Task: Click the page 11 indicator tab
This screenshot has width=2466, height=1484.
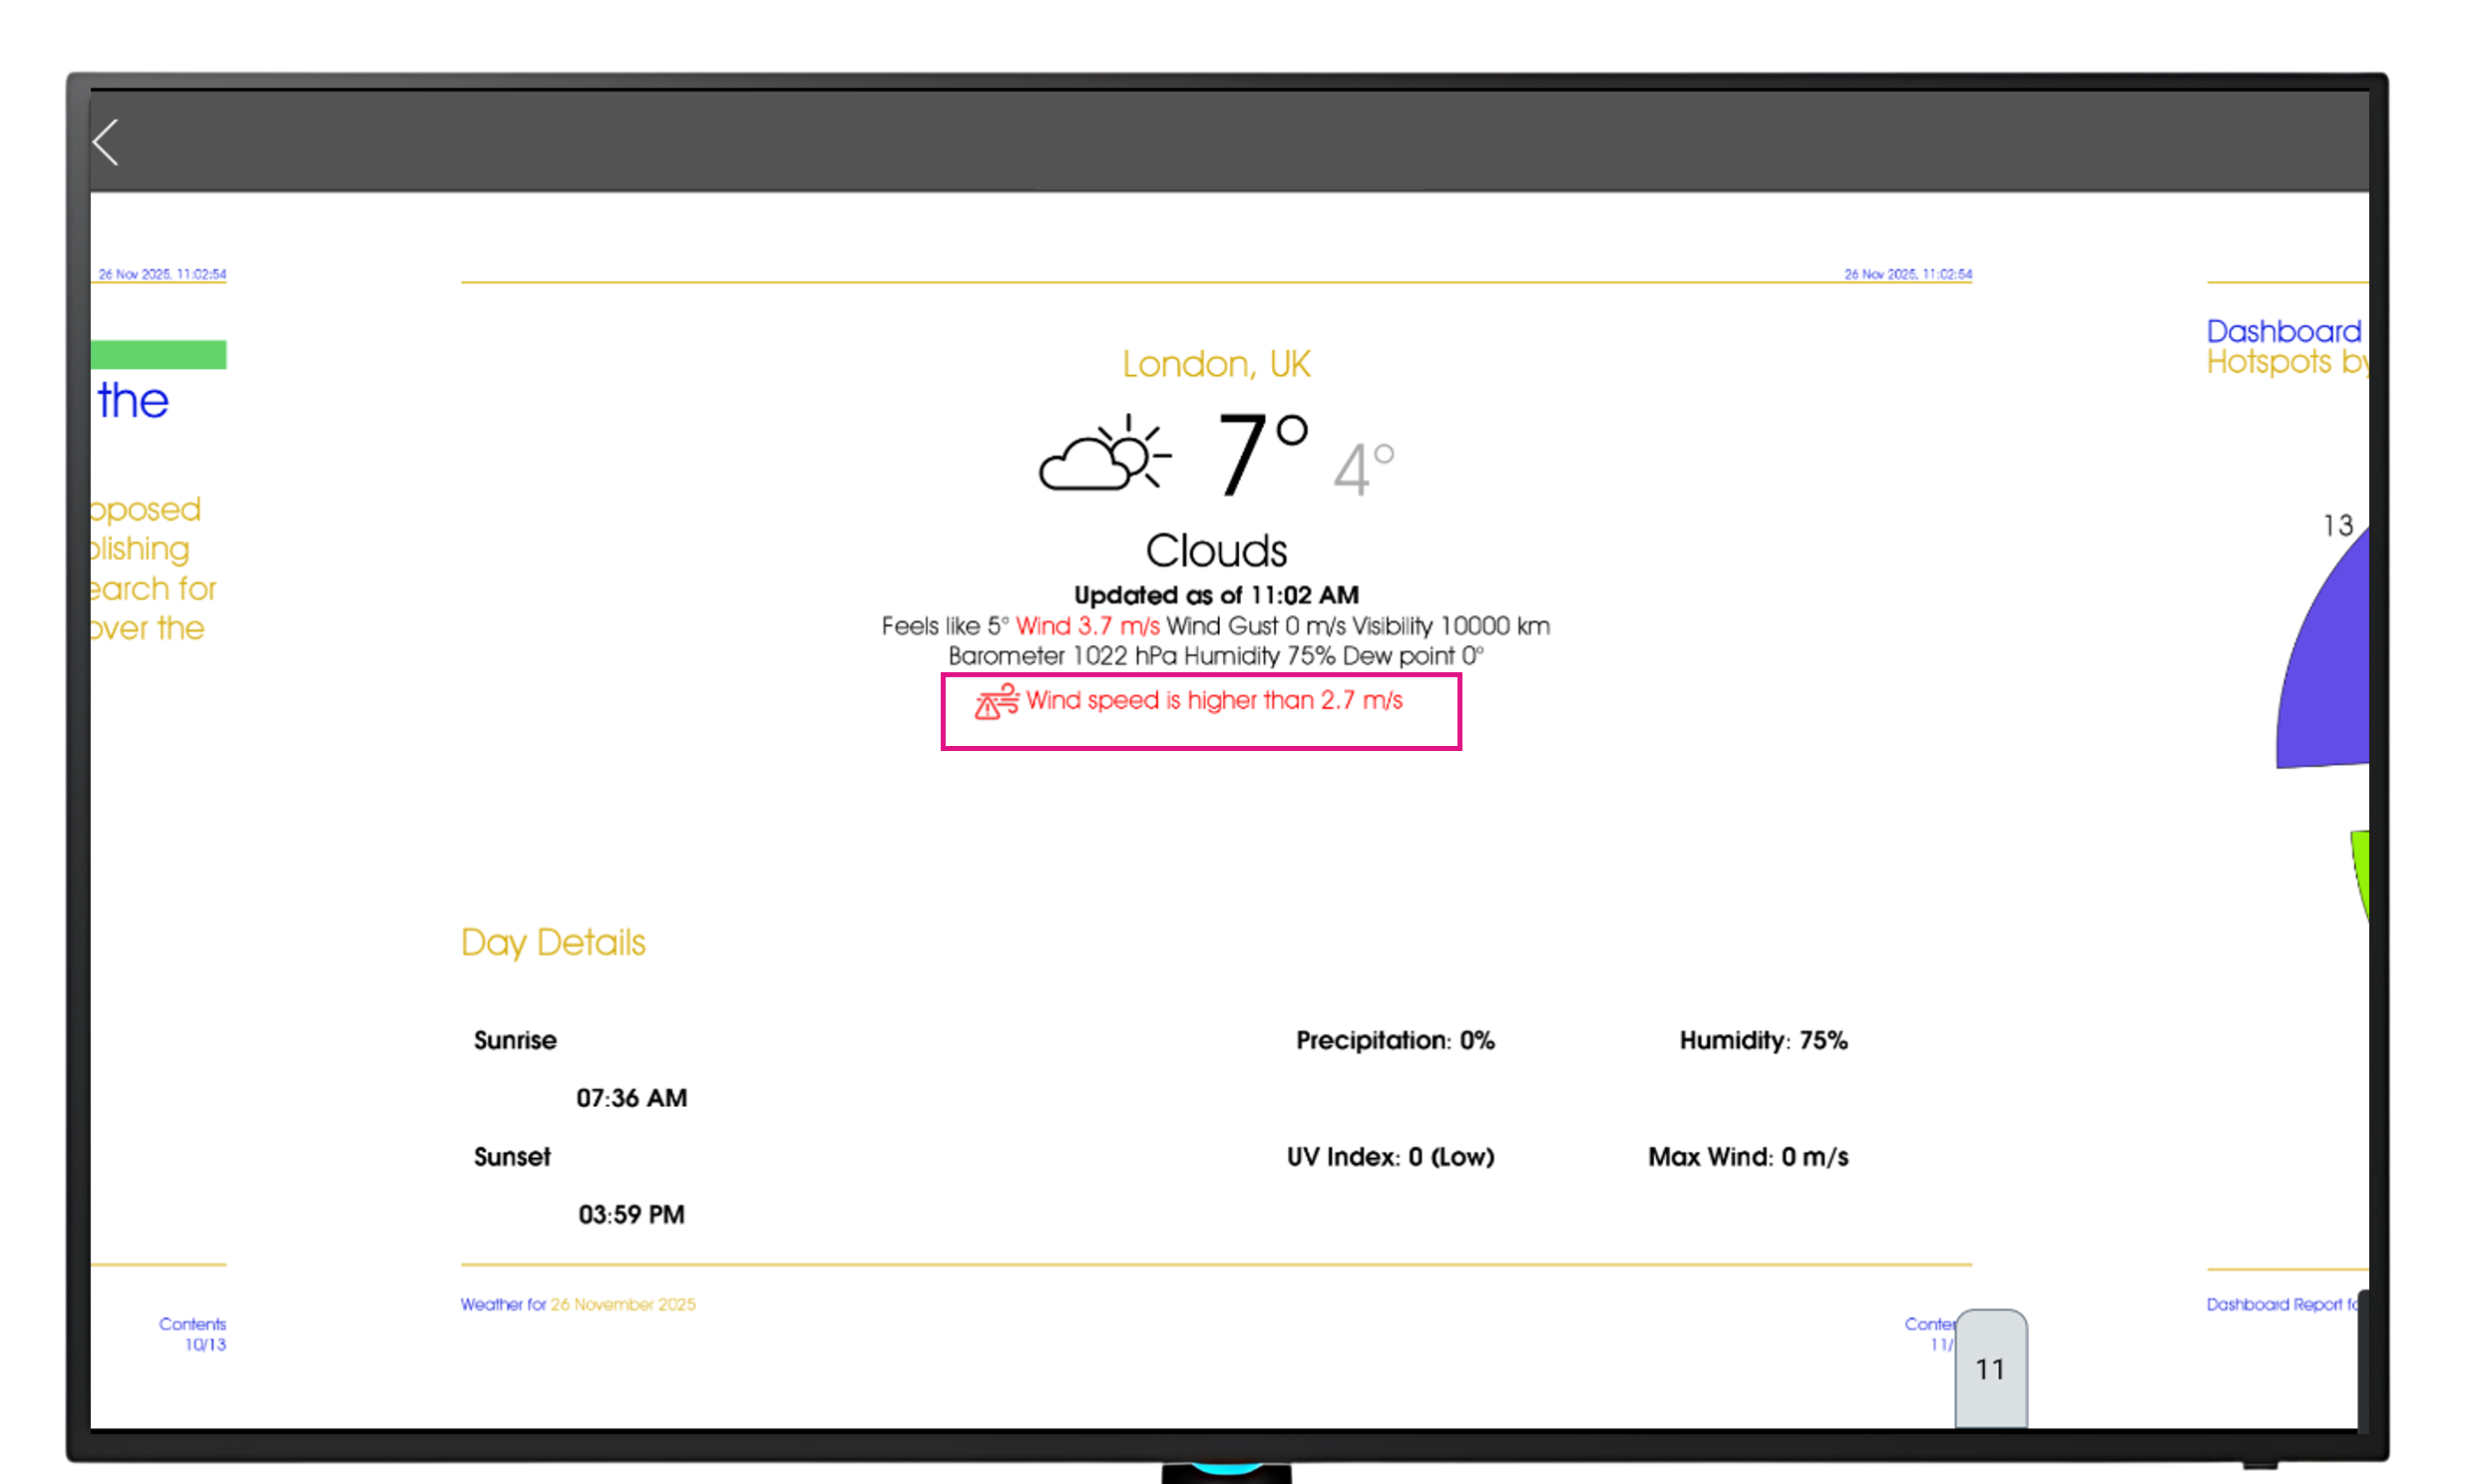Action: pos(1990,1367)
